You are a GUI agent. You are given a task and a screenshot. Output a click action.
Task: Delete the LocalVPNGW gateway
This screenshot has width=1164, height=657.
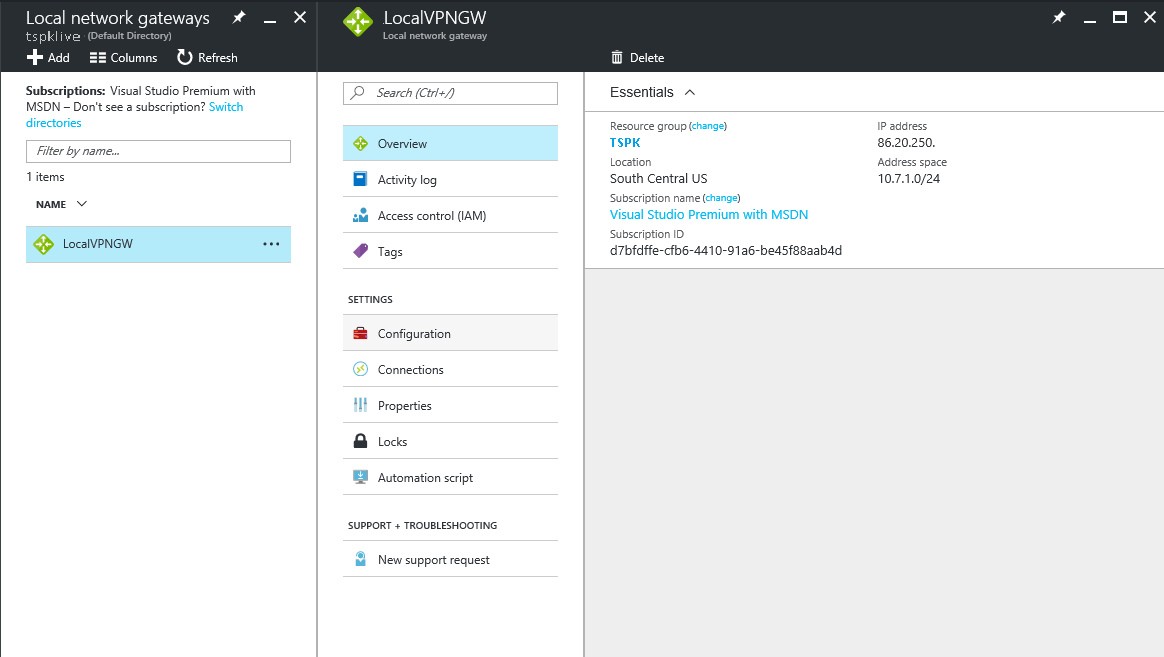coord(637,57)
